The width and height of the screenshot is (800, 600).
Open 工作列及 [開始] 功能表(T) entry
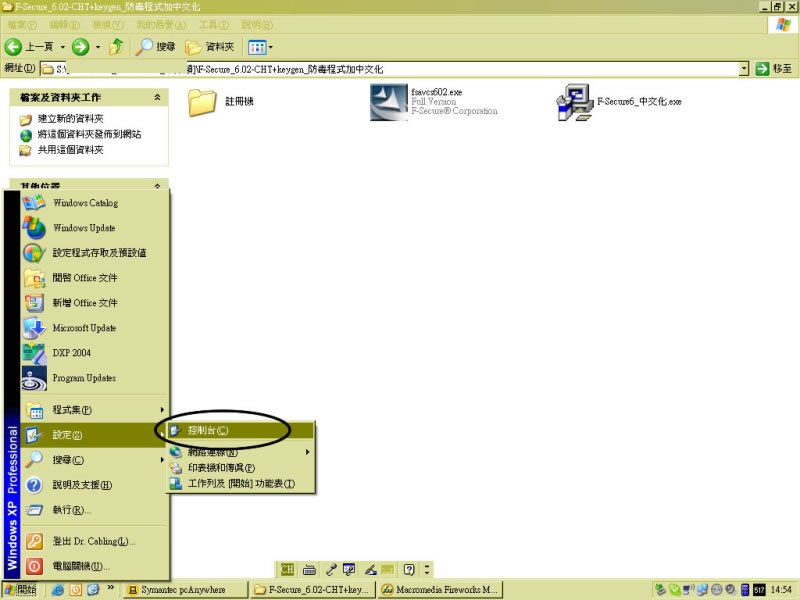[x=241, y=484]
